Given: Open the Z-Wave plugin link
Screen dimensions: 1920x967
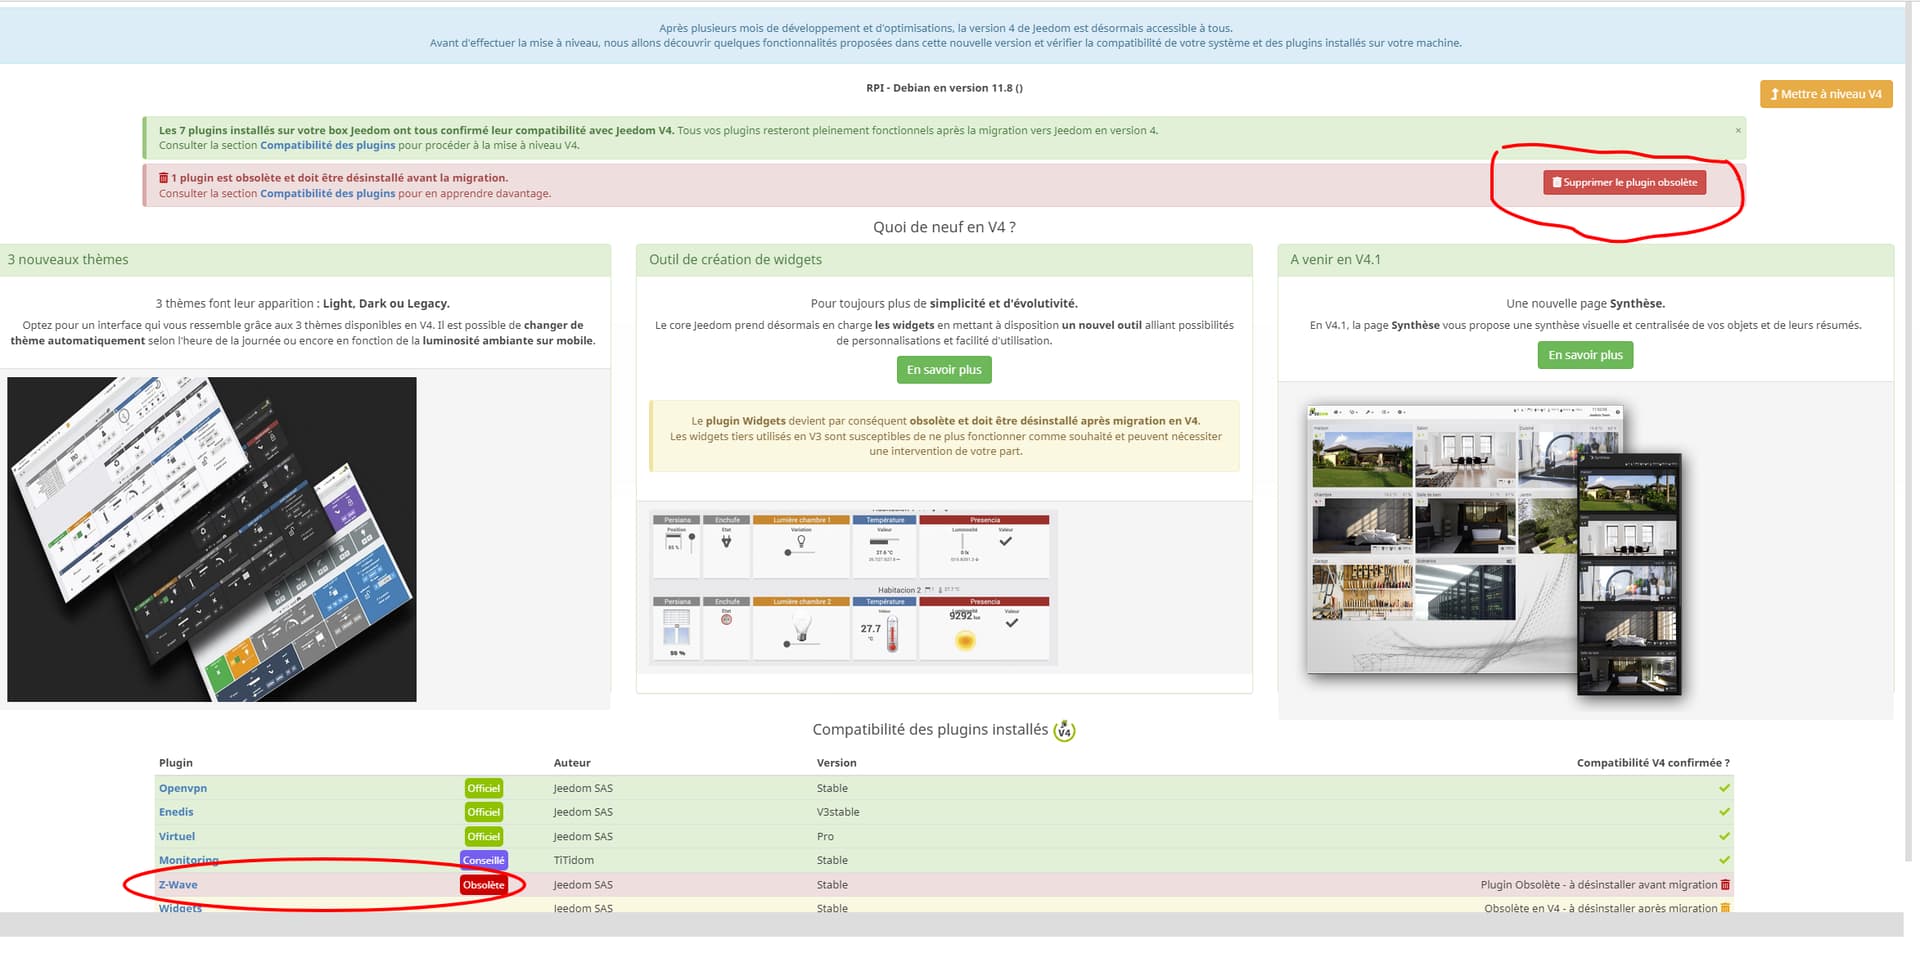Looking at the screenshot, I should 178,885.
